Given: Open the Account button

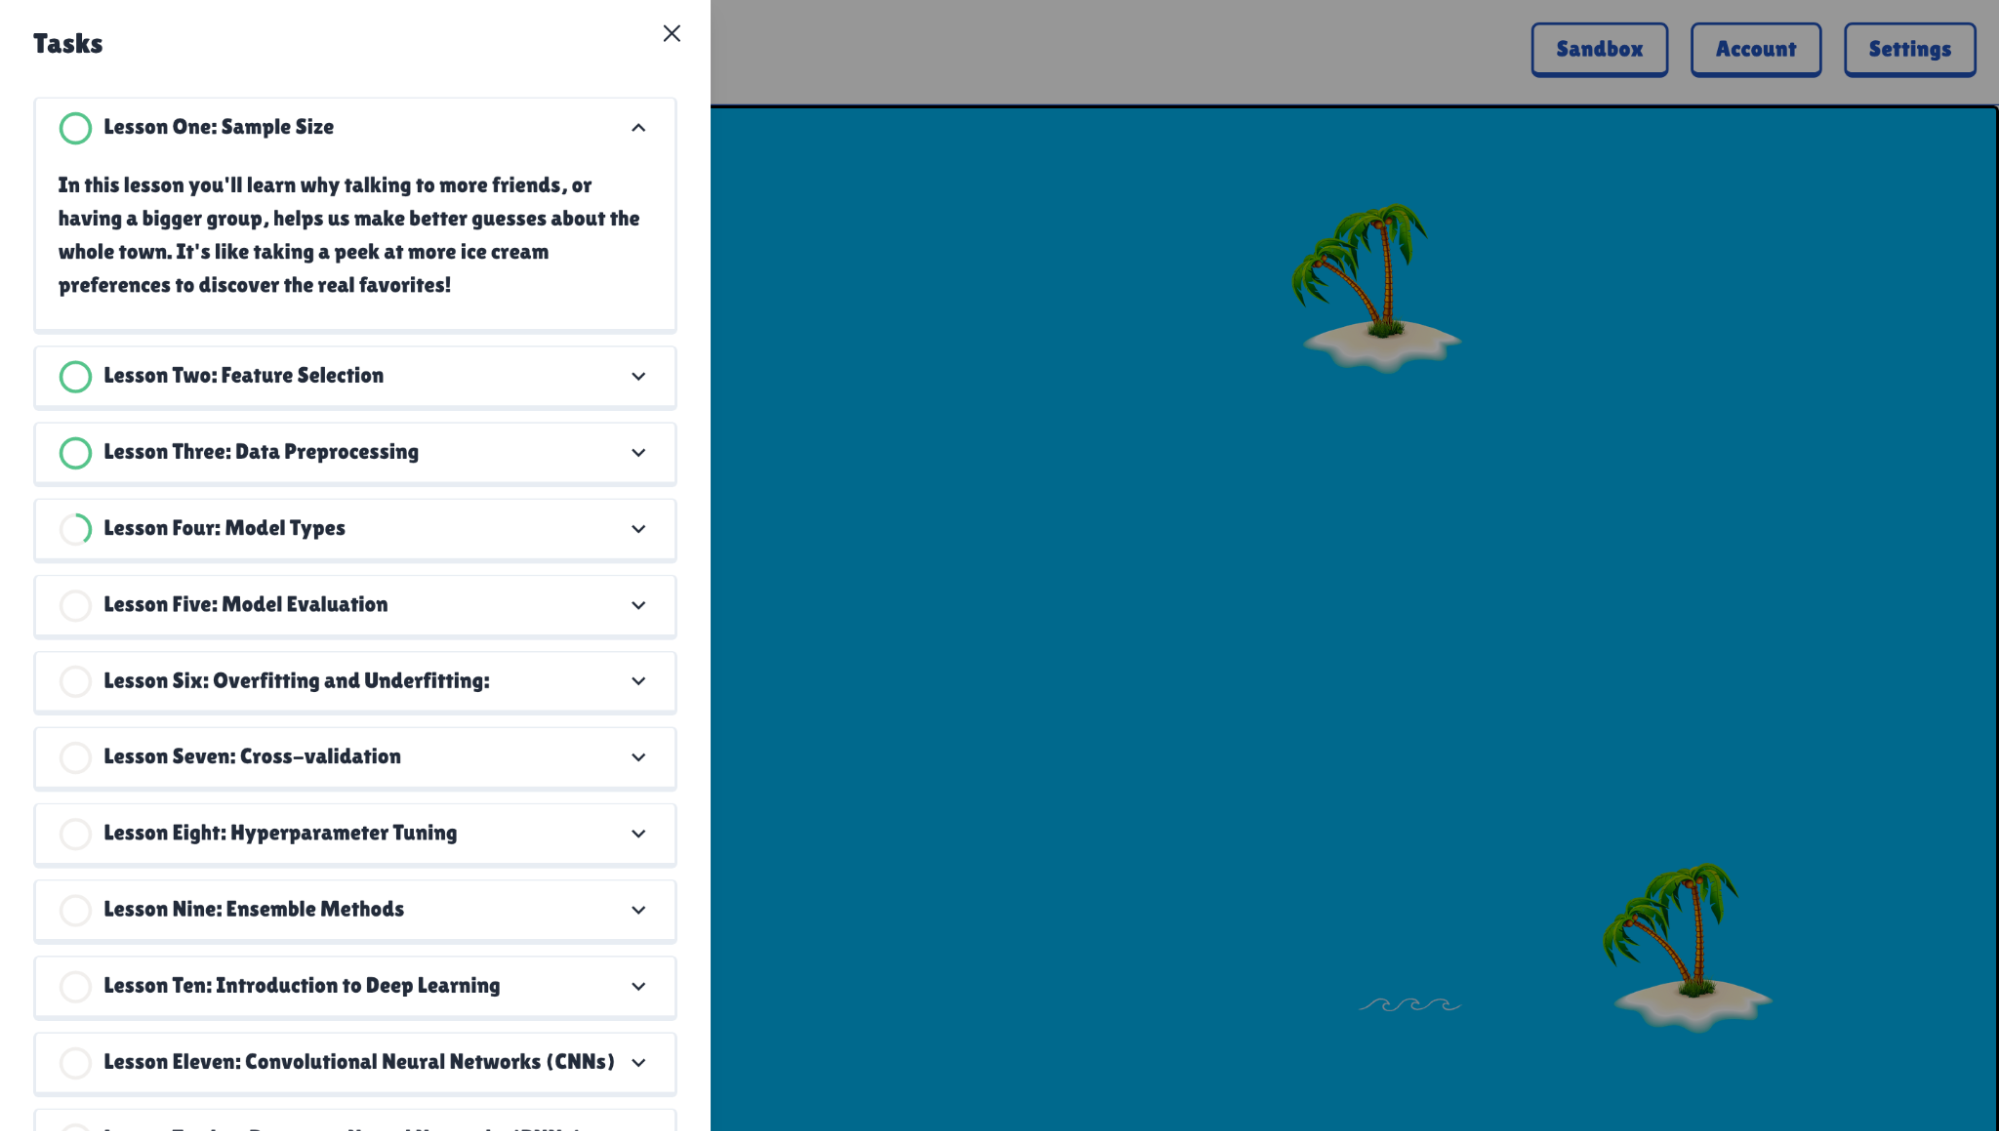Looking at the screenshot, I should [1755, 49].
